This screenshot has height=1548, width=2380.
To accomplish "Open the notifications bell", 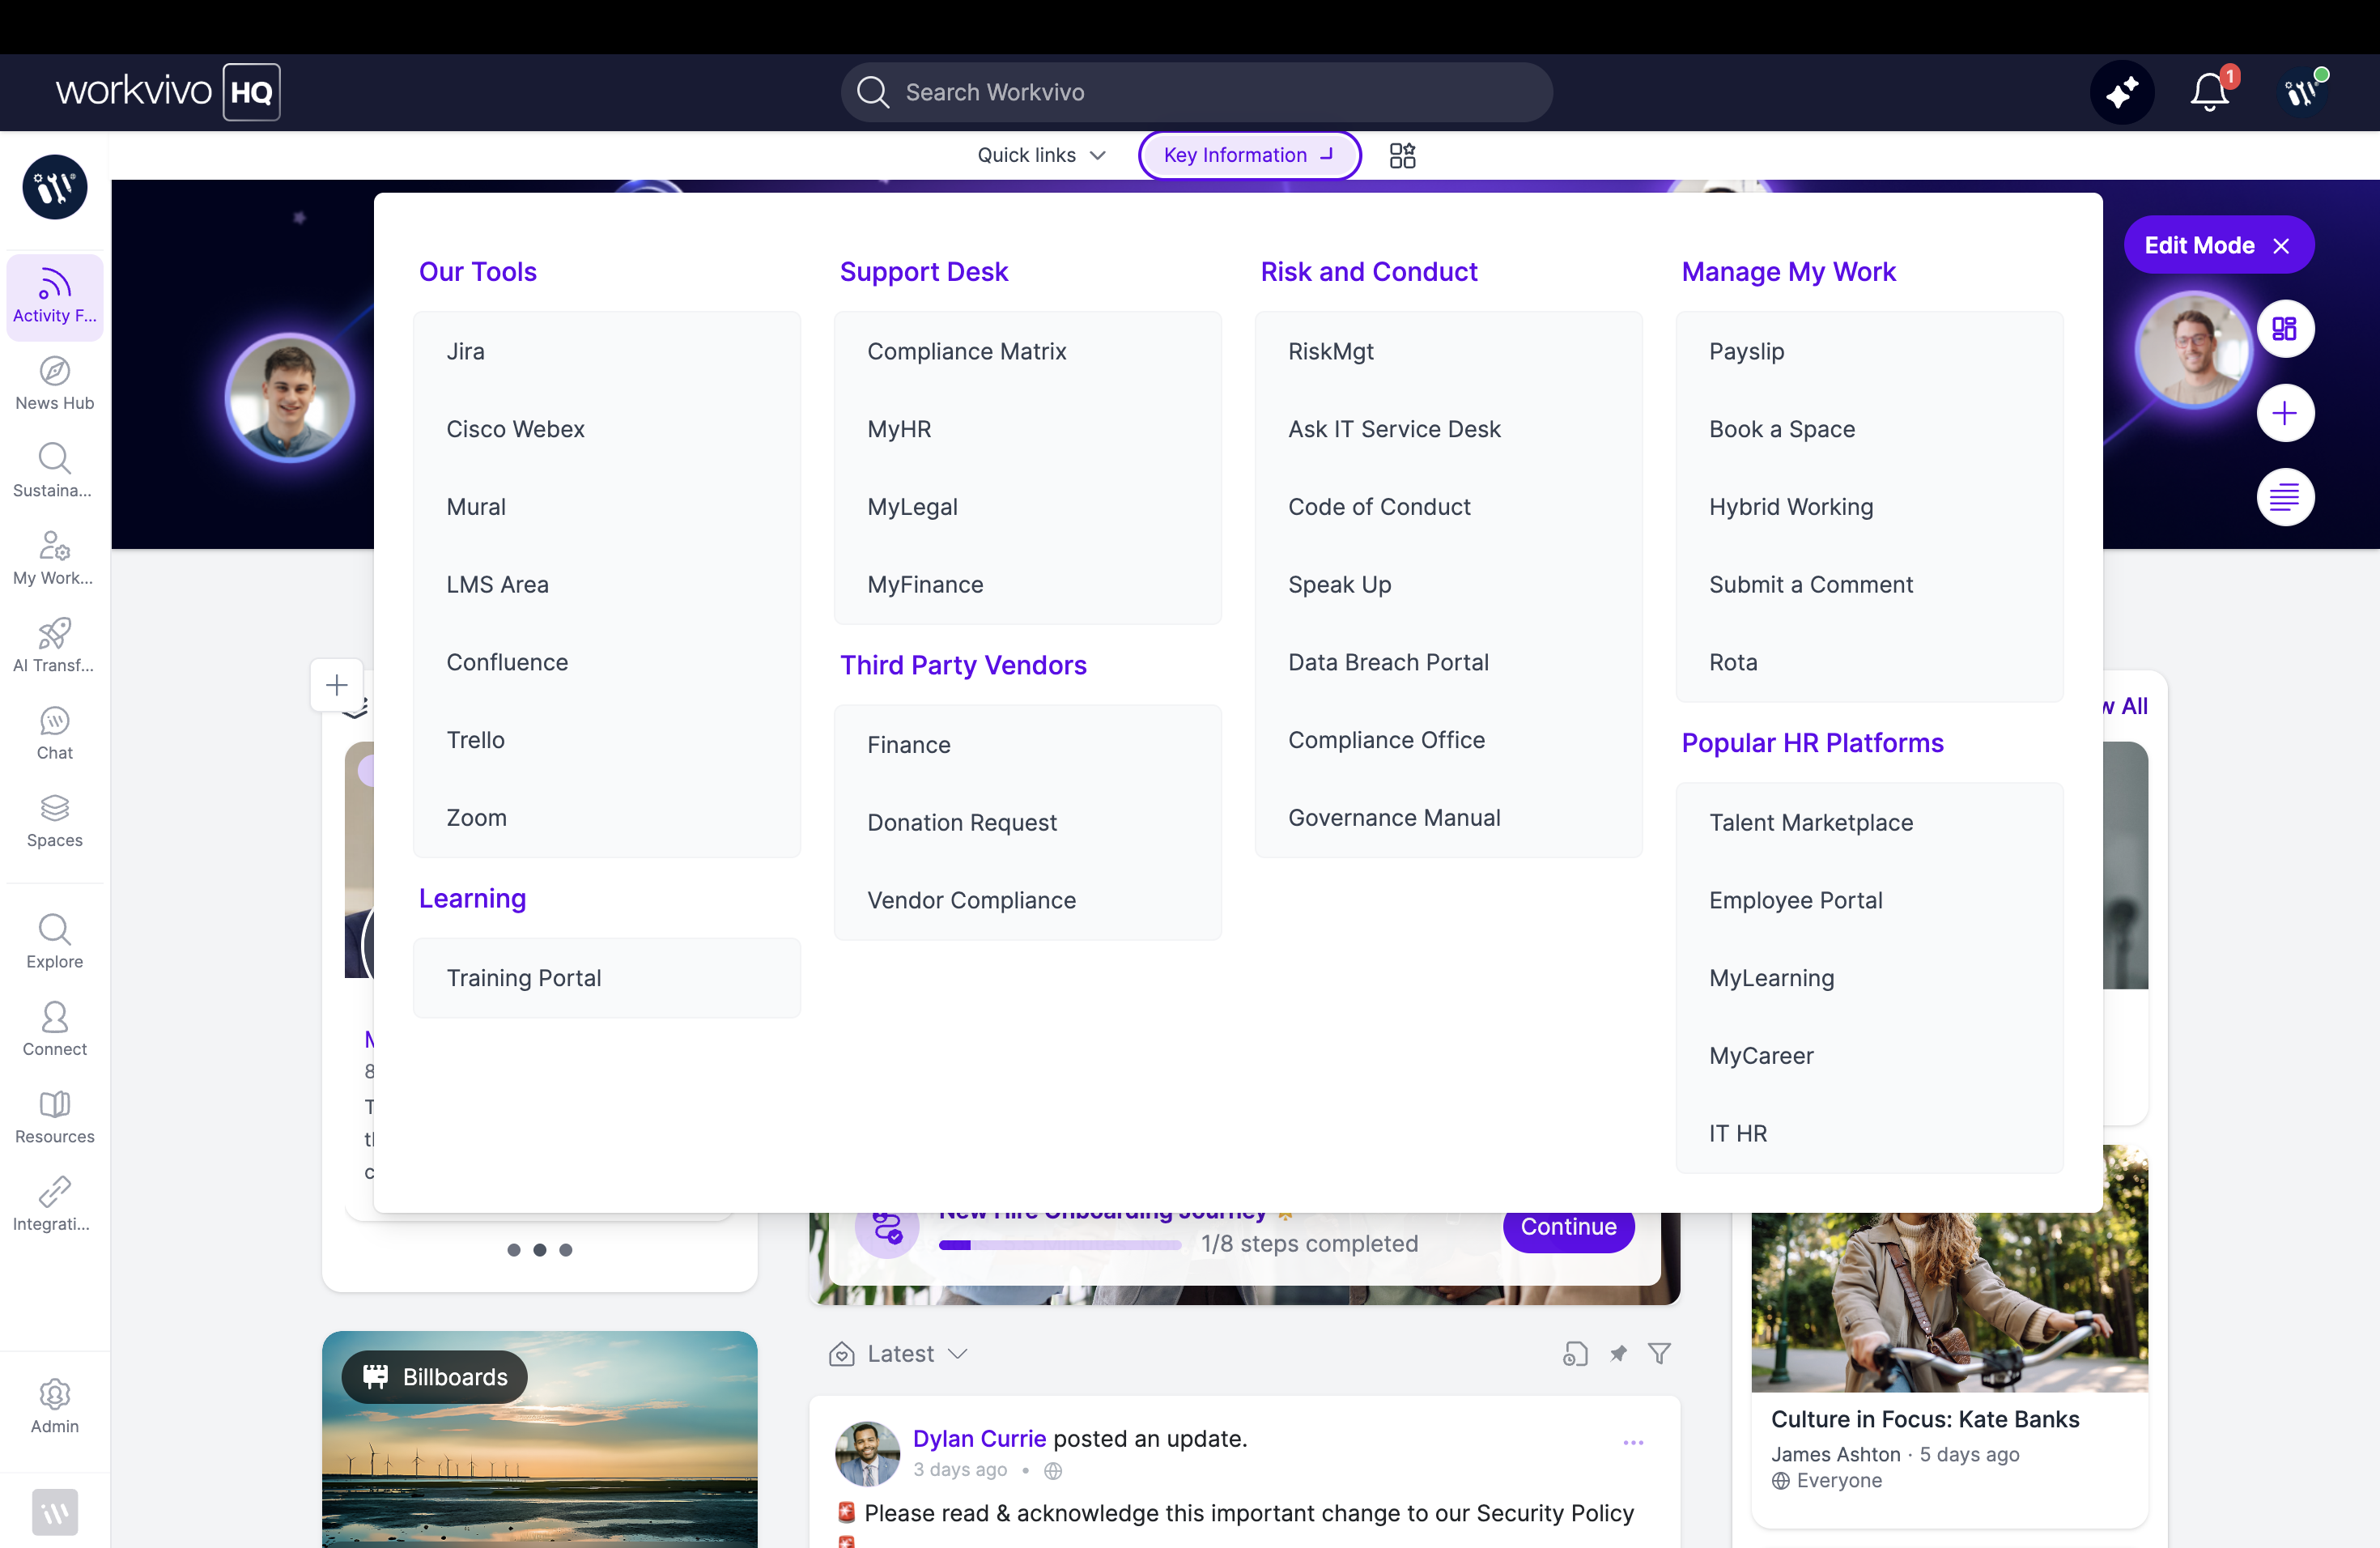I will click(2209, 93).
